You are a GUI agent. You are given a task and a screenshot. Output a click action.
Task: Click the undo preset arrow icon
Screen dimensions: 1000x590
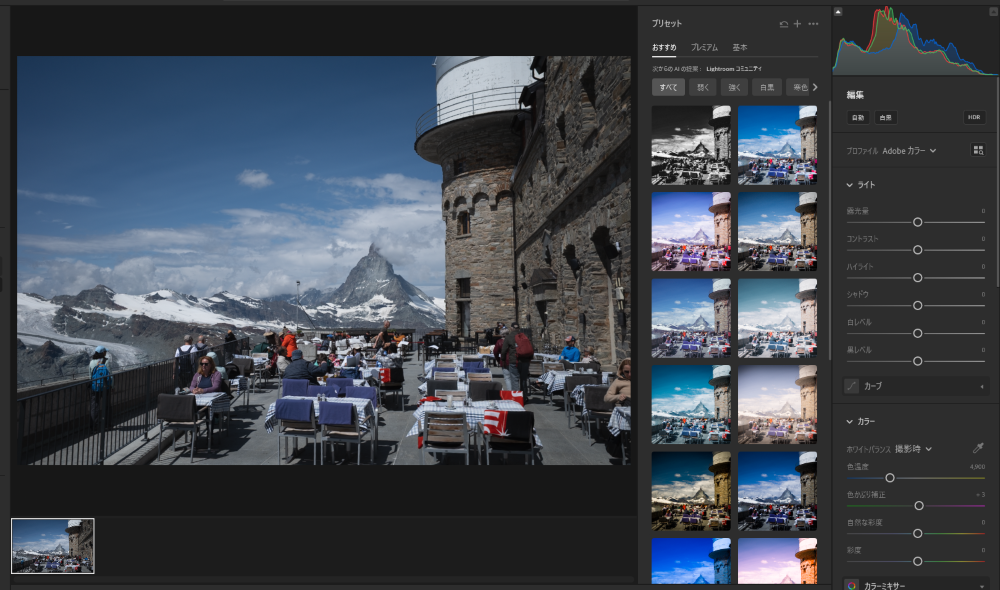point(783,23)
